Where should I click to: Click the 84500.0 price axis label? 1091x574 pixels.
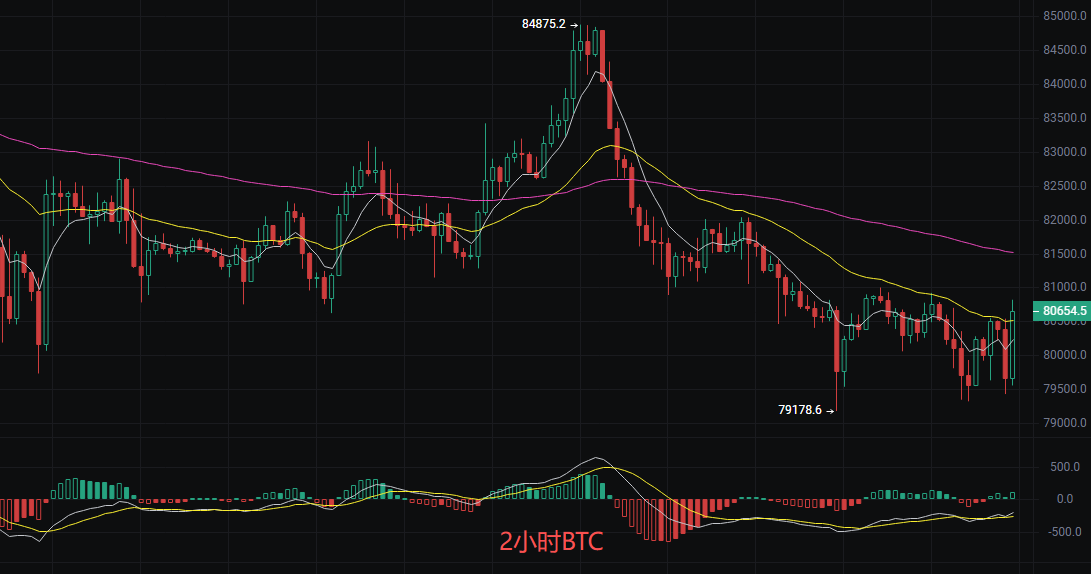pyautogui.click(x=1065, y=49)
